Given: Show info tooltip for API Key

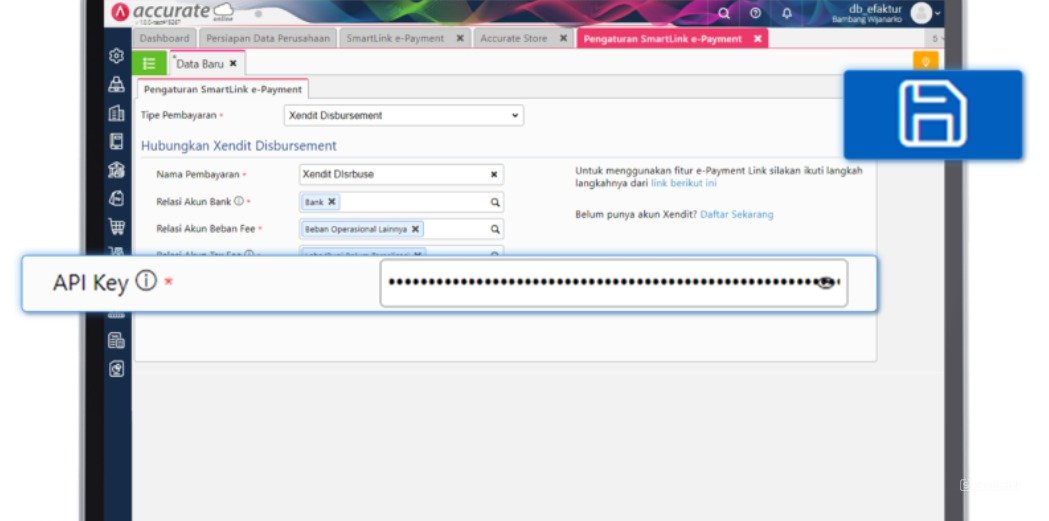Looking at the screenshot, I should [146, 281].
